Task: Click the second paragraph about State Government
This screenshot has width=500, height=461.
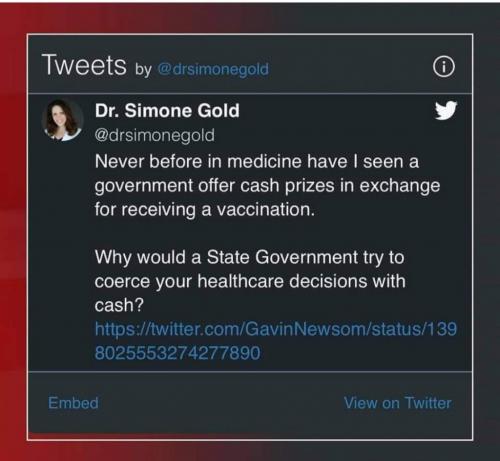Action: [250, 281]
